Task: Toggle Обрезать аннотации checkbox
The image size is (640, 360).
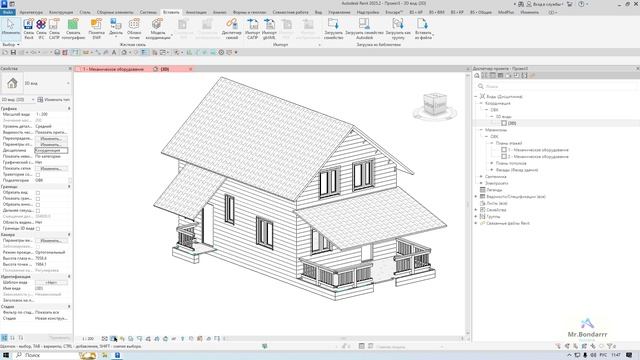Action: (x=38, y=204)
